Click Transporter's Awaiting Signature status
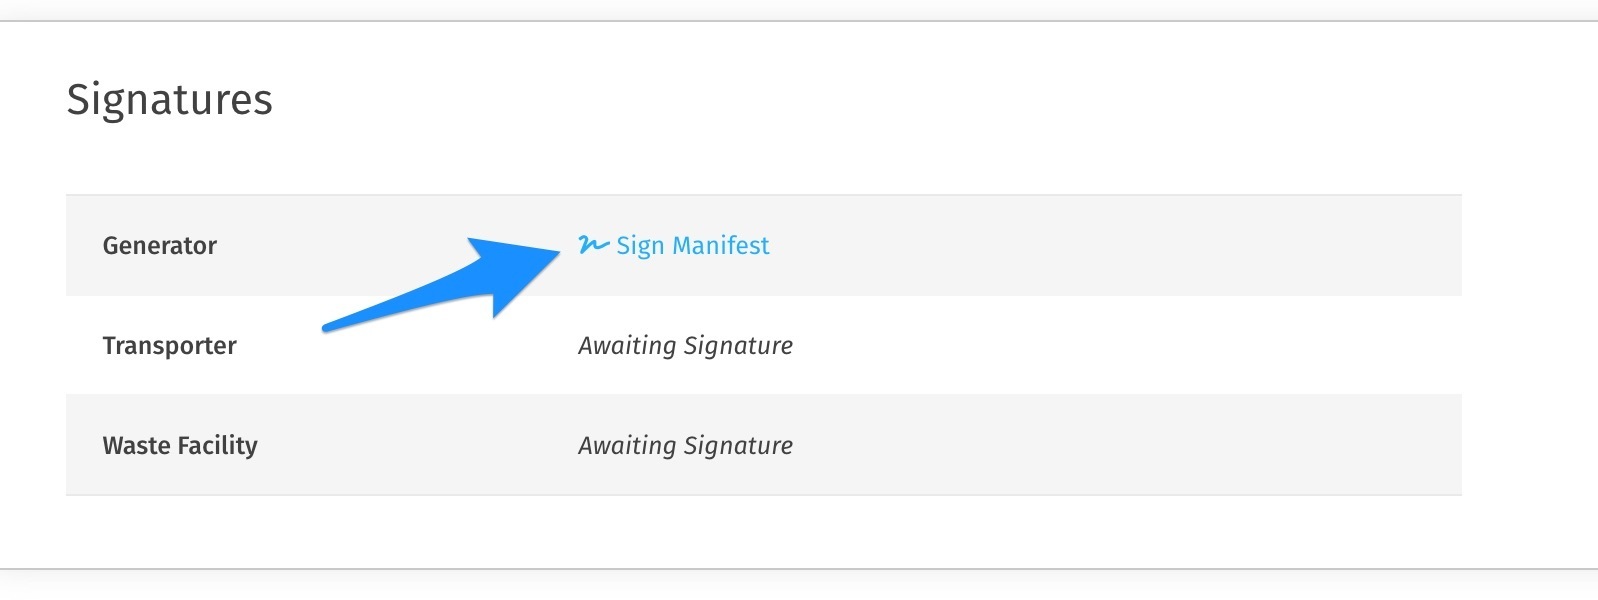1598x600 pixels. (685, 346)
